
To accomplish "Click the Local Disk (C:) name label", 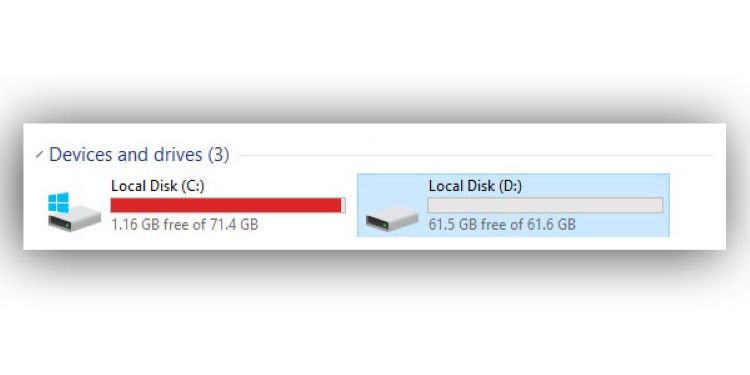I will (x=158, y=186).
